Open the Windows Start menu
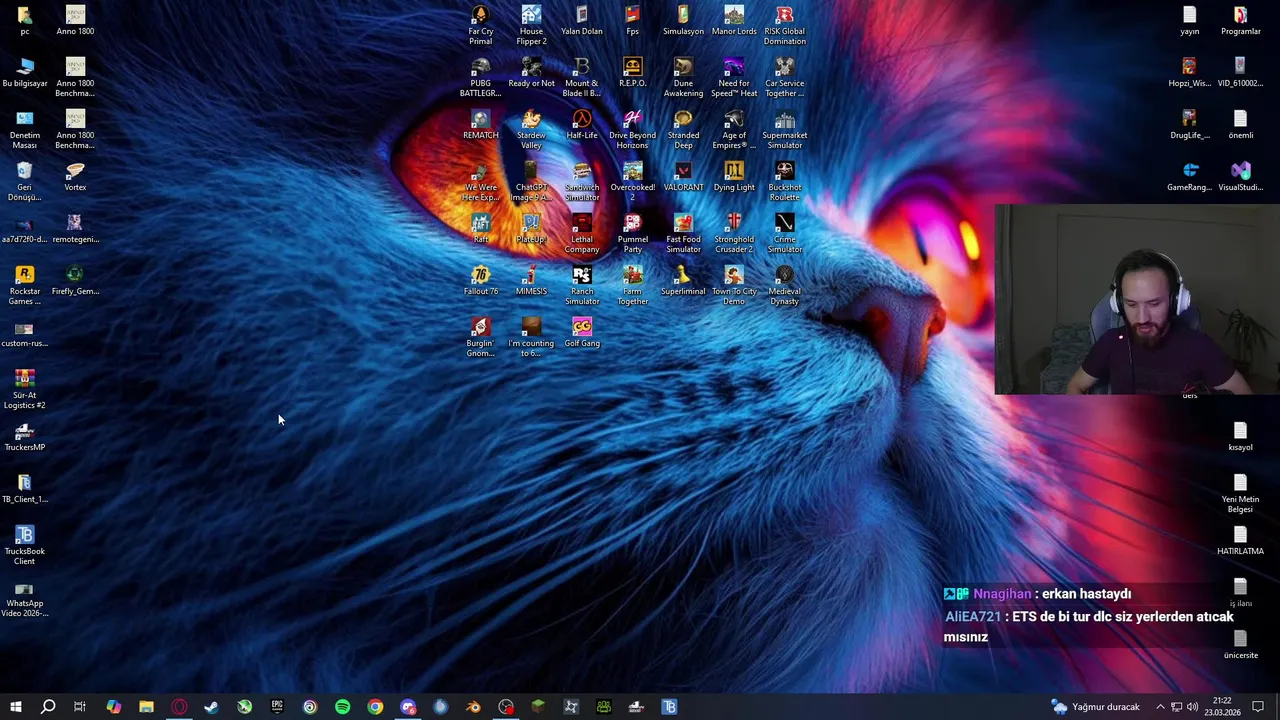 click(15, 707)
